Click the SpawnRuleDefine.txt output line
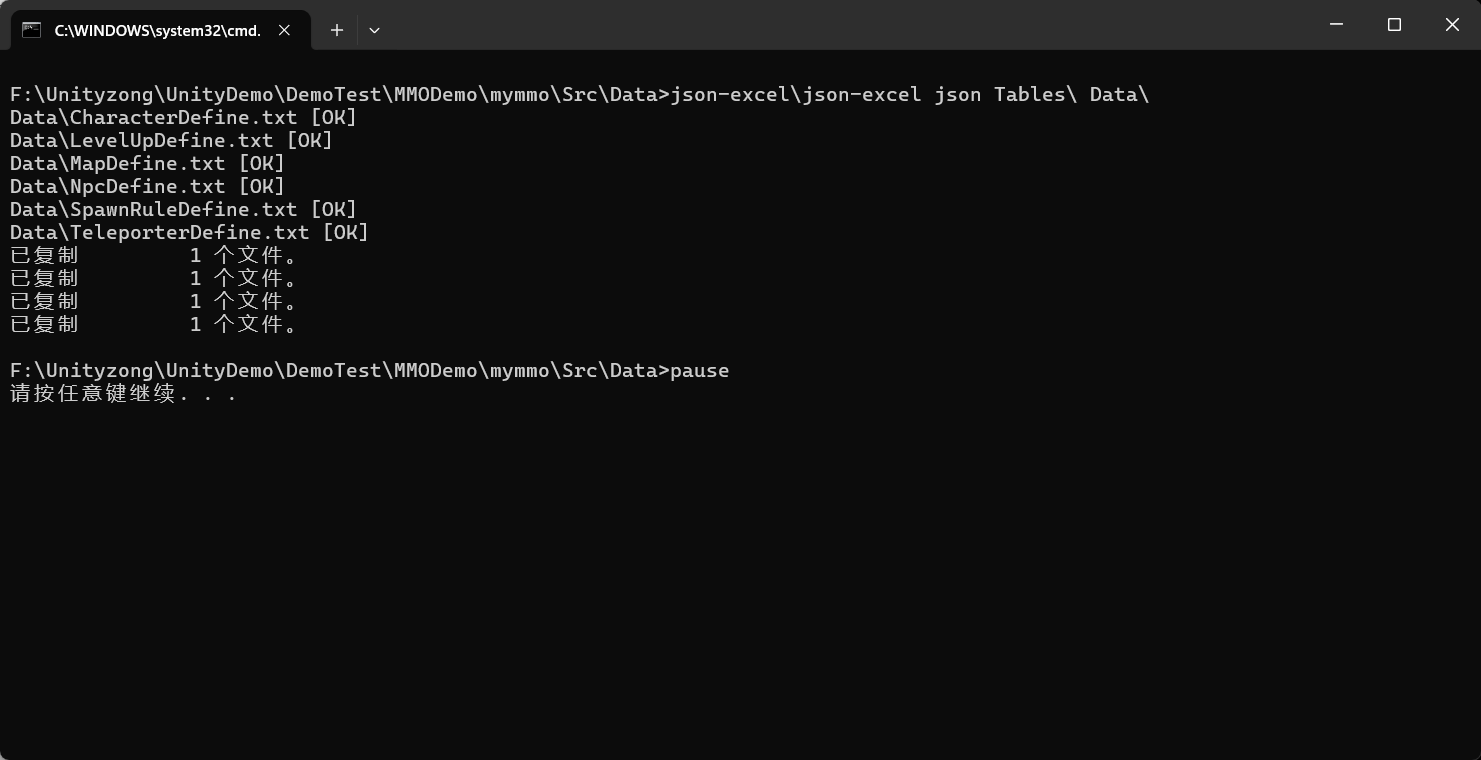 point(183,210)
